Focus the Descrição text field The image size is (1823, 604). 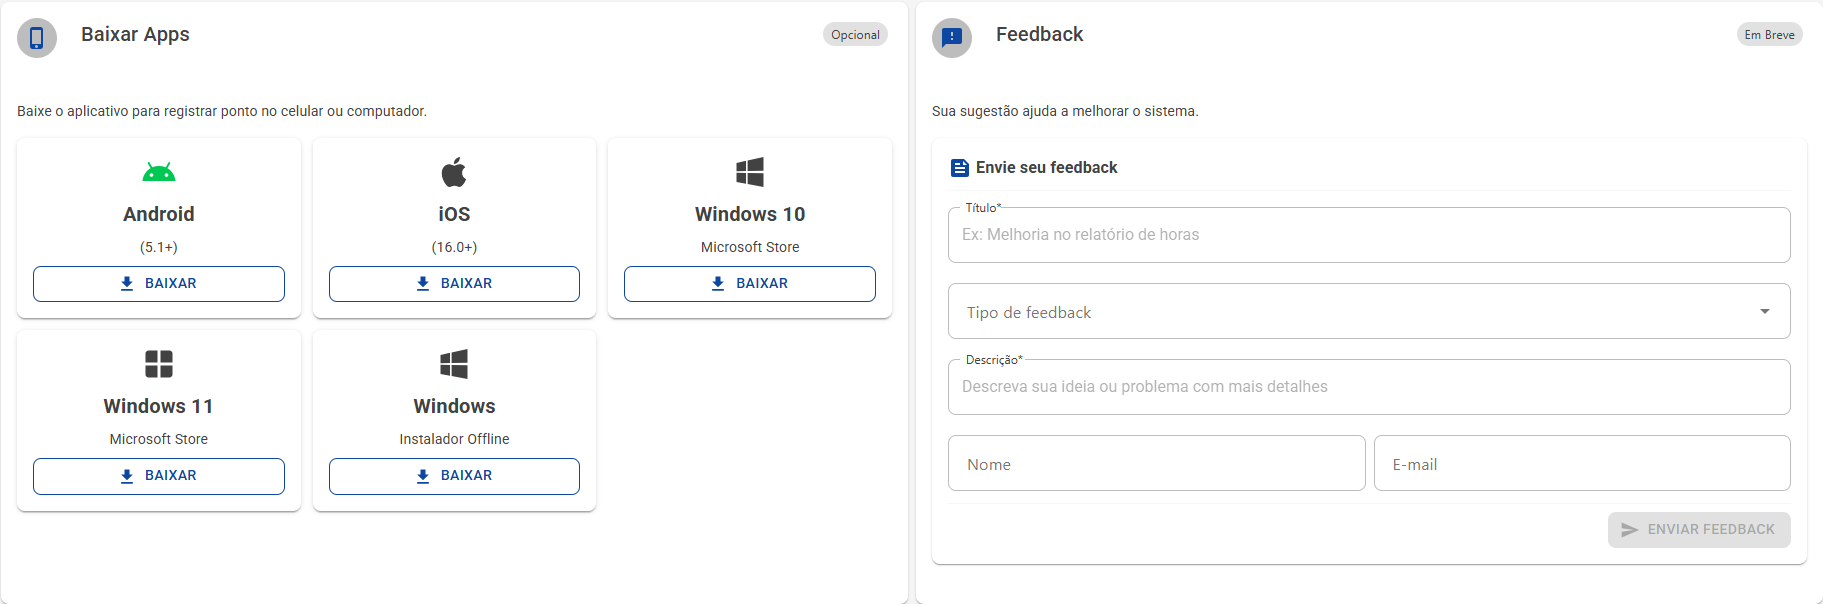click(1369, 387)
